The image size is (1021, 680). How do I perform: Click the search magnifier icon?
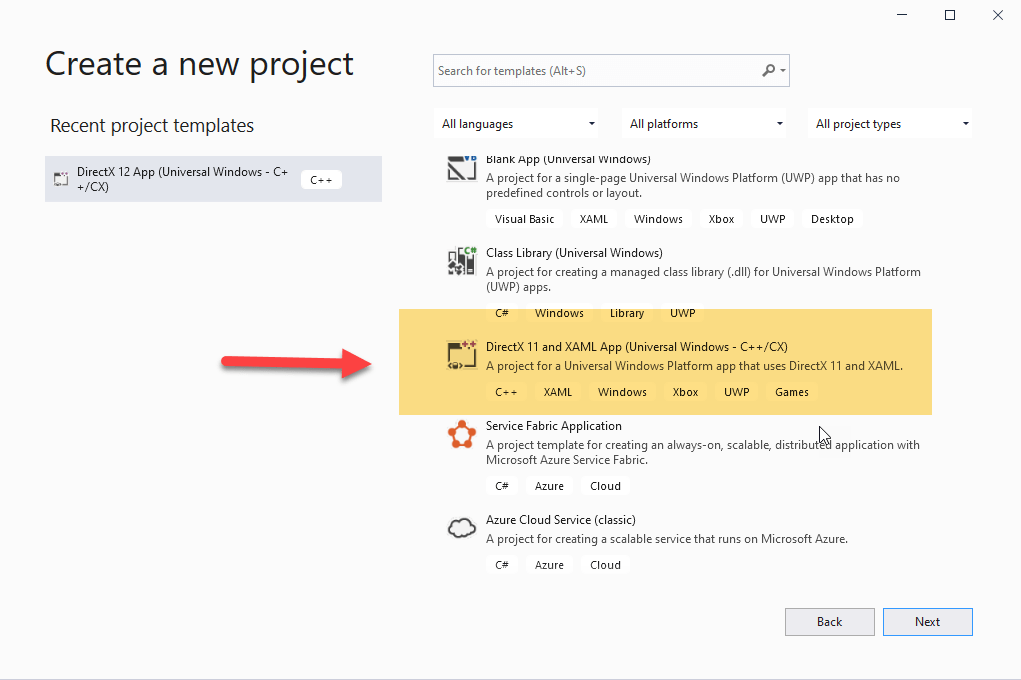(x=769, y=71)
